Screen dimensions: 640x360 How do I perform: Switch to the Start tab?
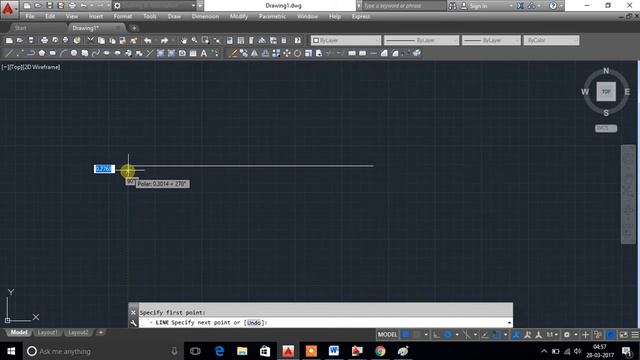[x=20, y=28]
